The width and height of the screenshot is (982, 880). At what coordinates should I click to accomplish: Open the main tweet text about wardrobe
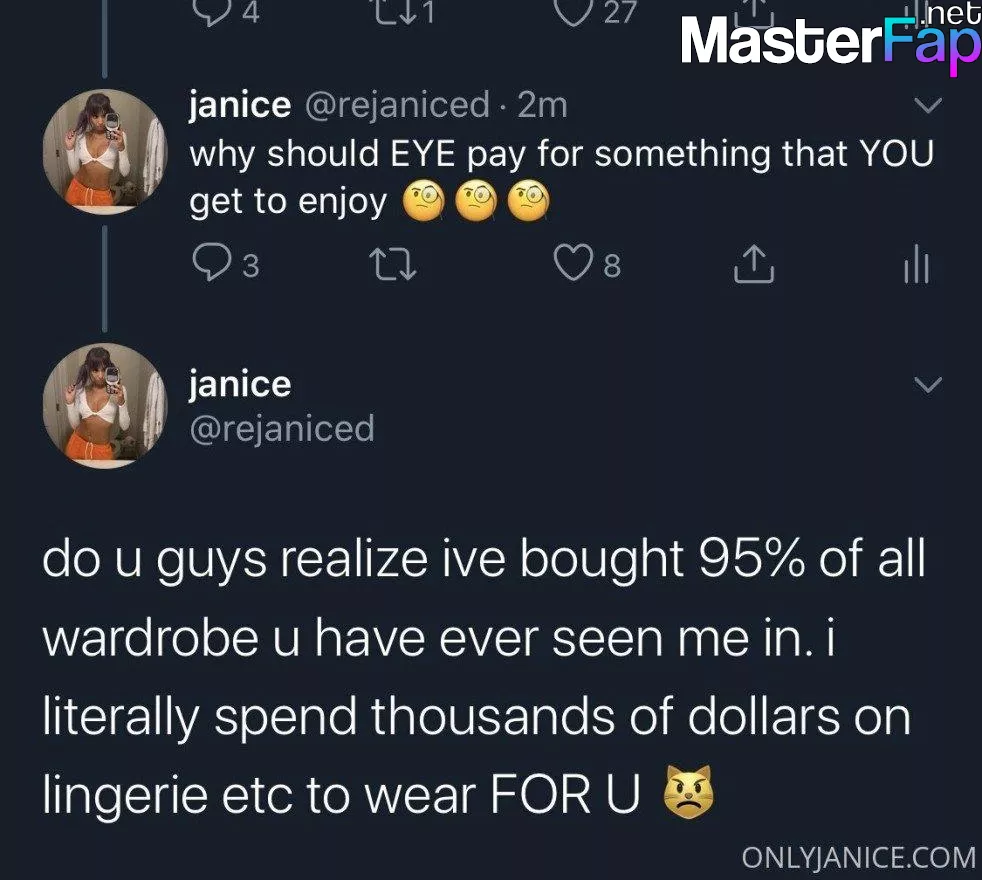tap(483, 676)
